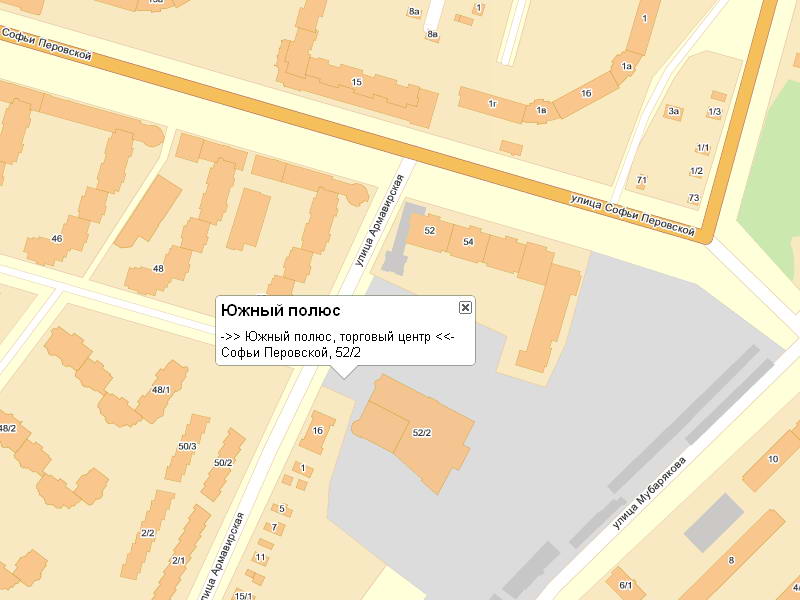The height and width of the screenshot is (600, 800).
Task: Click building 46 label
Action: (57, 238)
